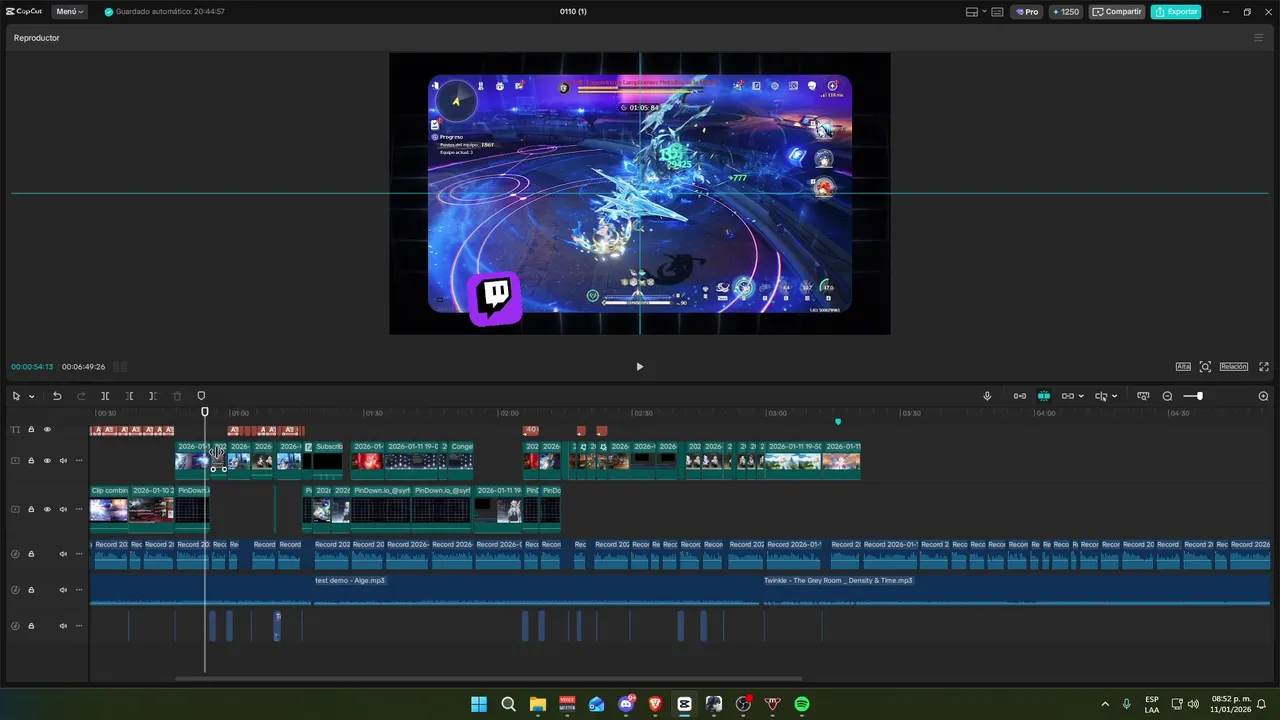Start voiceover recording with microphone icon
The image size is (1280, 720).
pyautogui.click(x=987, y=396)
